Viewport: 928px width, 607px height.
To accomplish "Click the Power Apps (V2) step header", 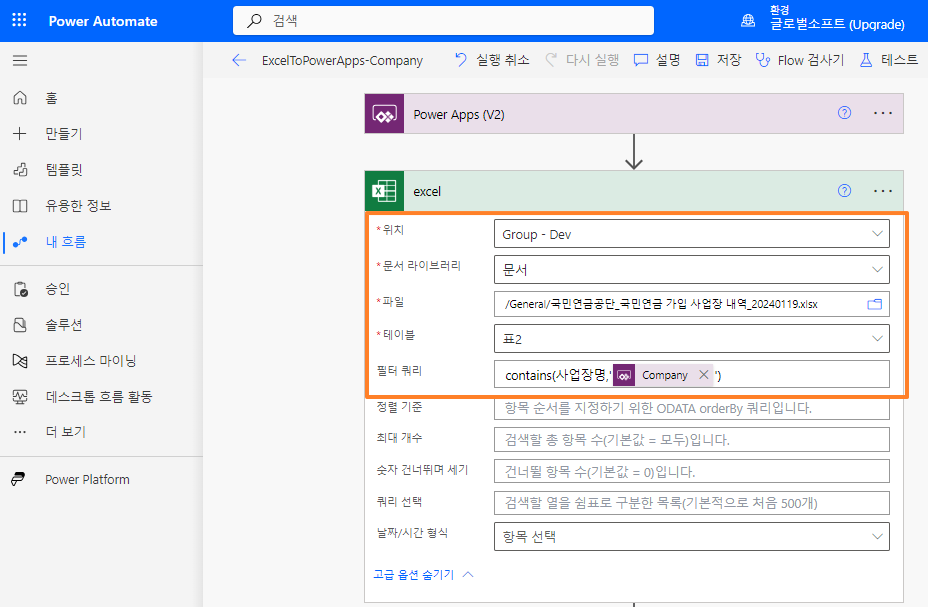I will (x=634, y=114).
